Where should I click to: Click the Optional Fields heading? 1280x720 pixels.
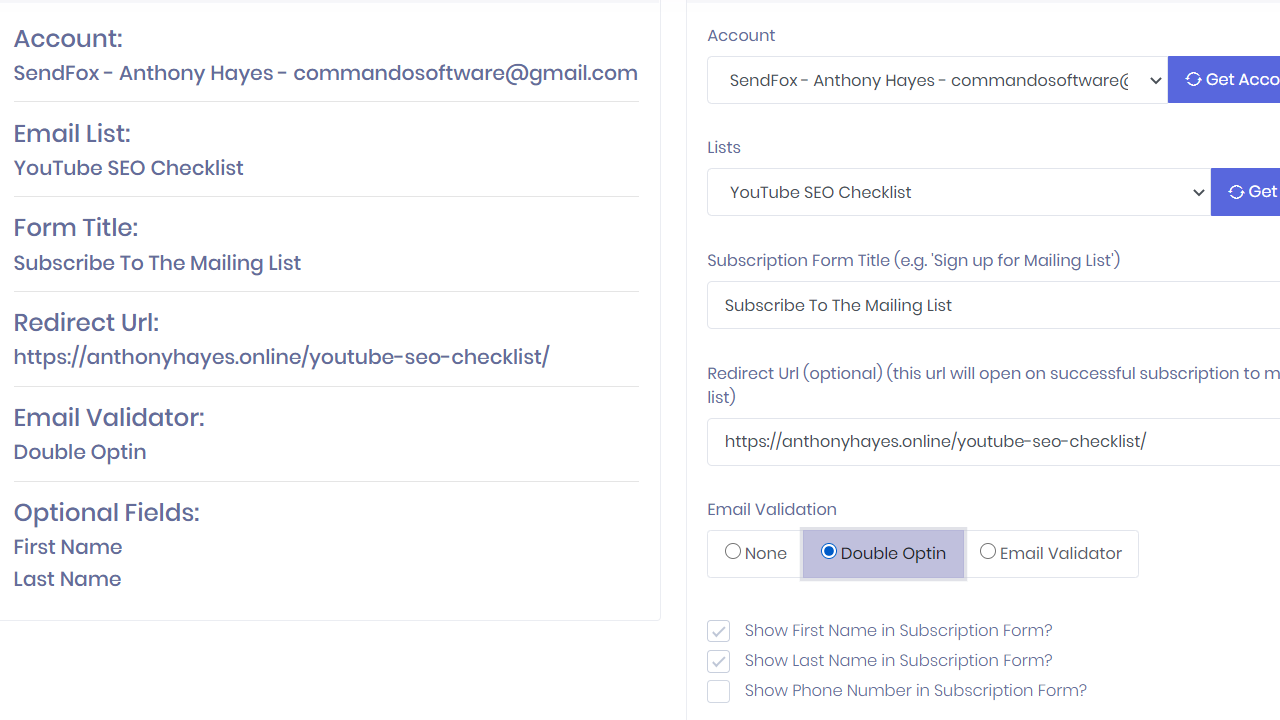[x=106, y=513]
